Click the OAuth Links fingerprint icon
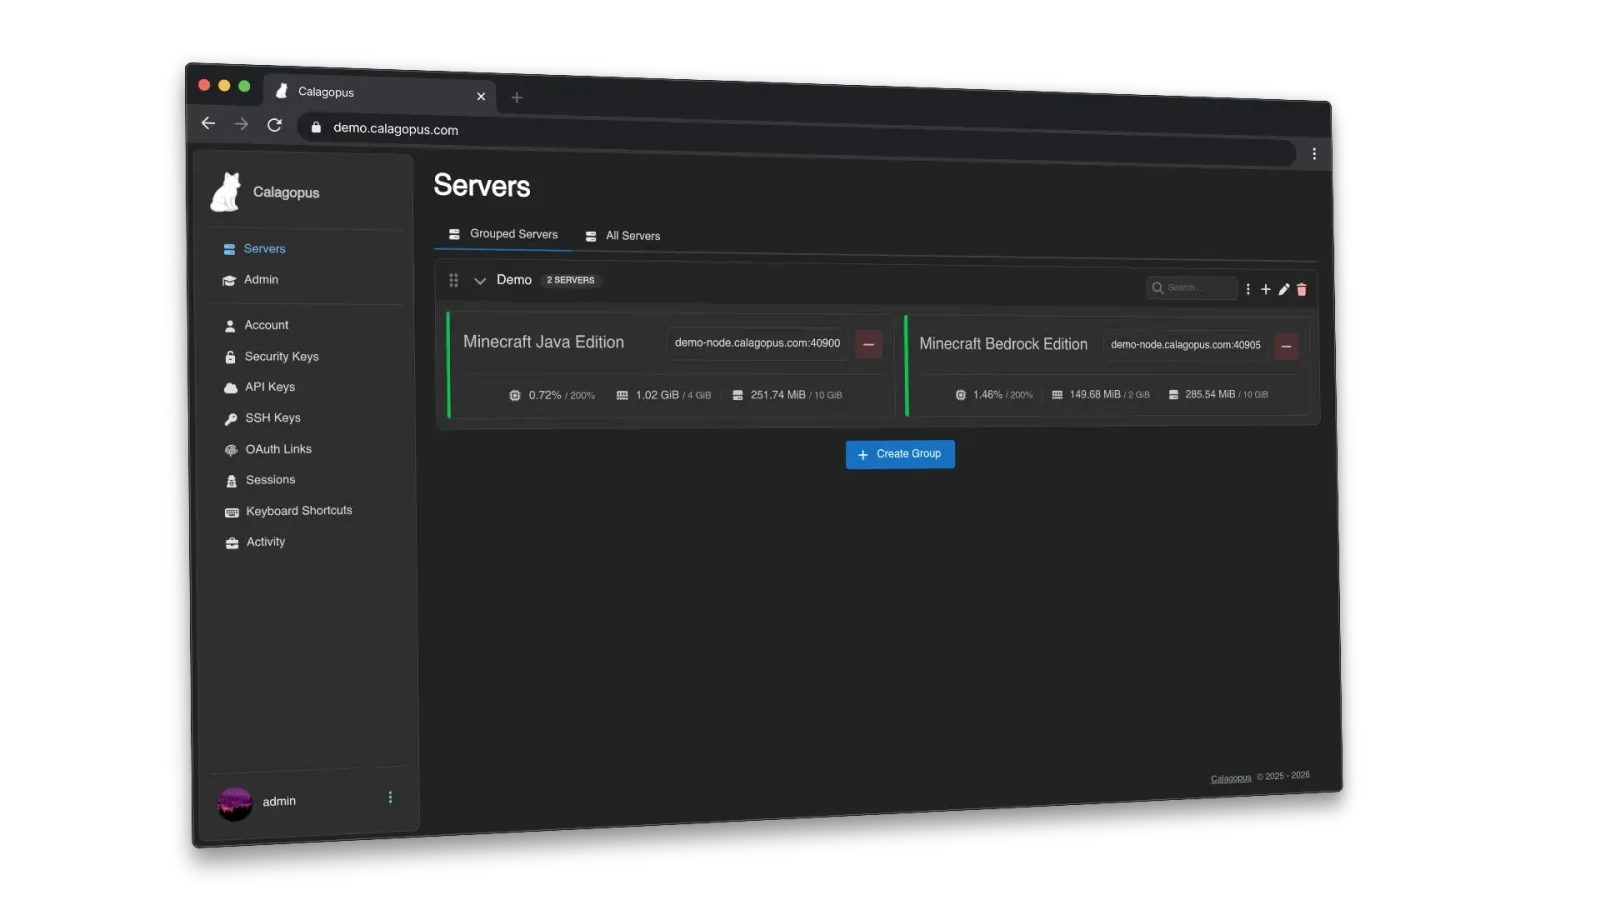Screen dimensions: 1600x900 pos(231,450)
